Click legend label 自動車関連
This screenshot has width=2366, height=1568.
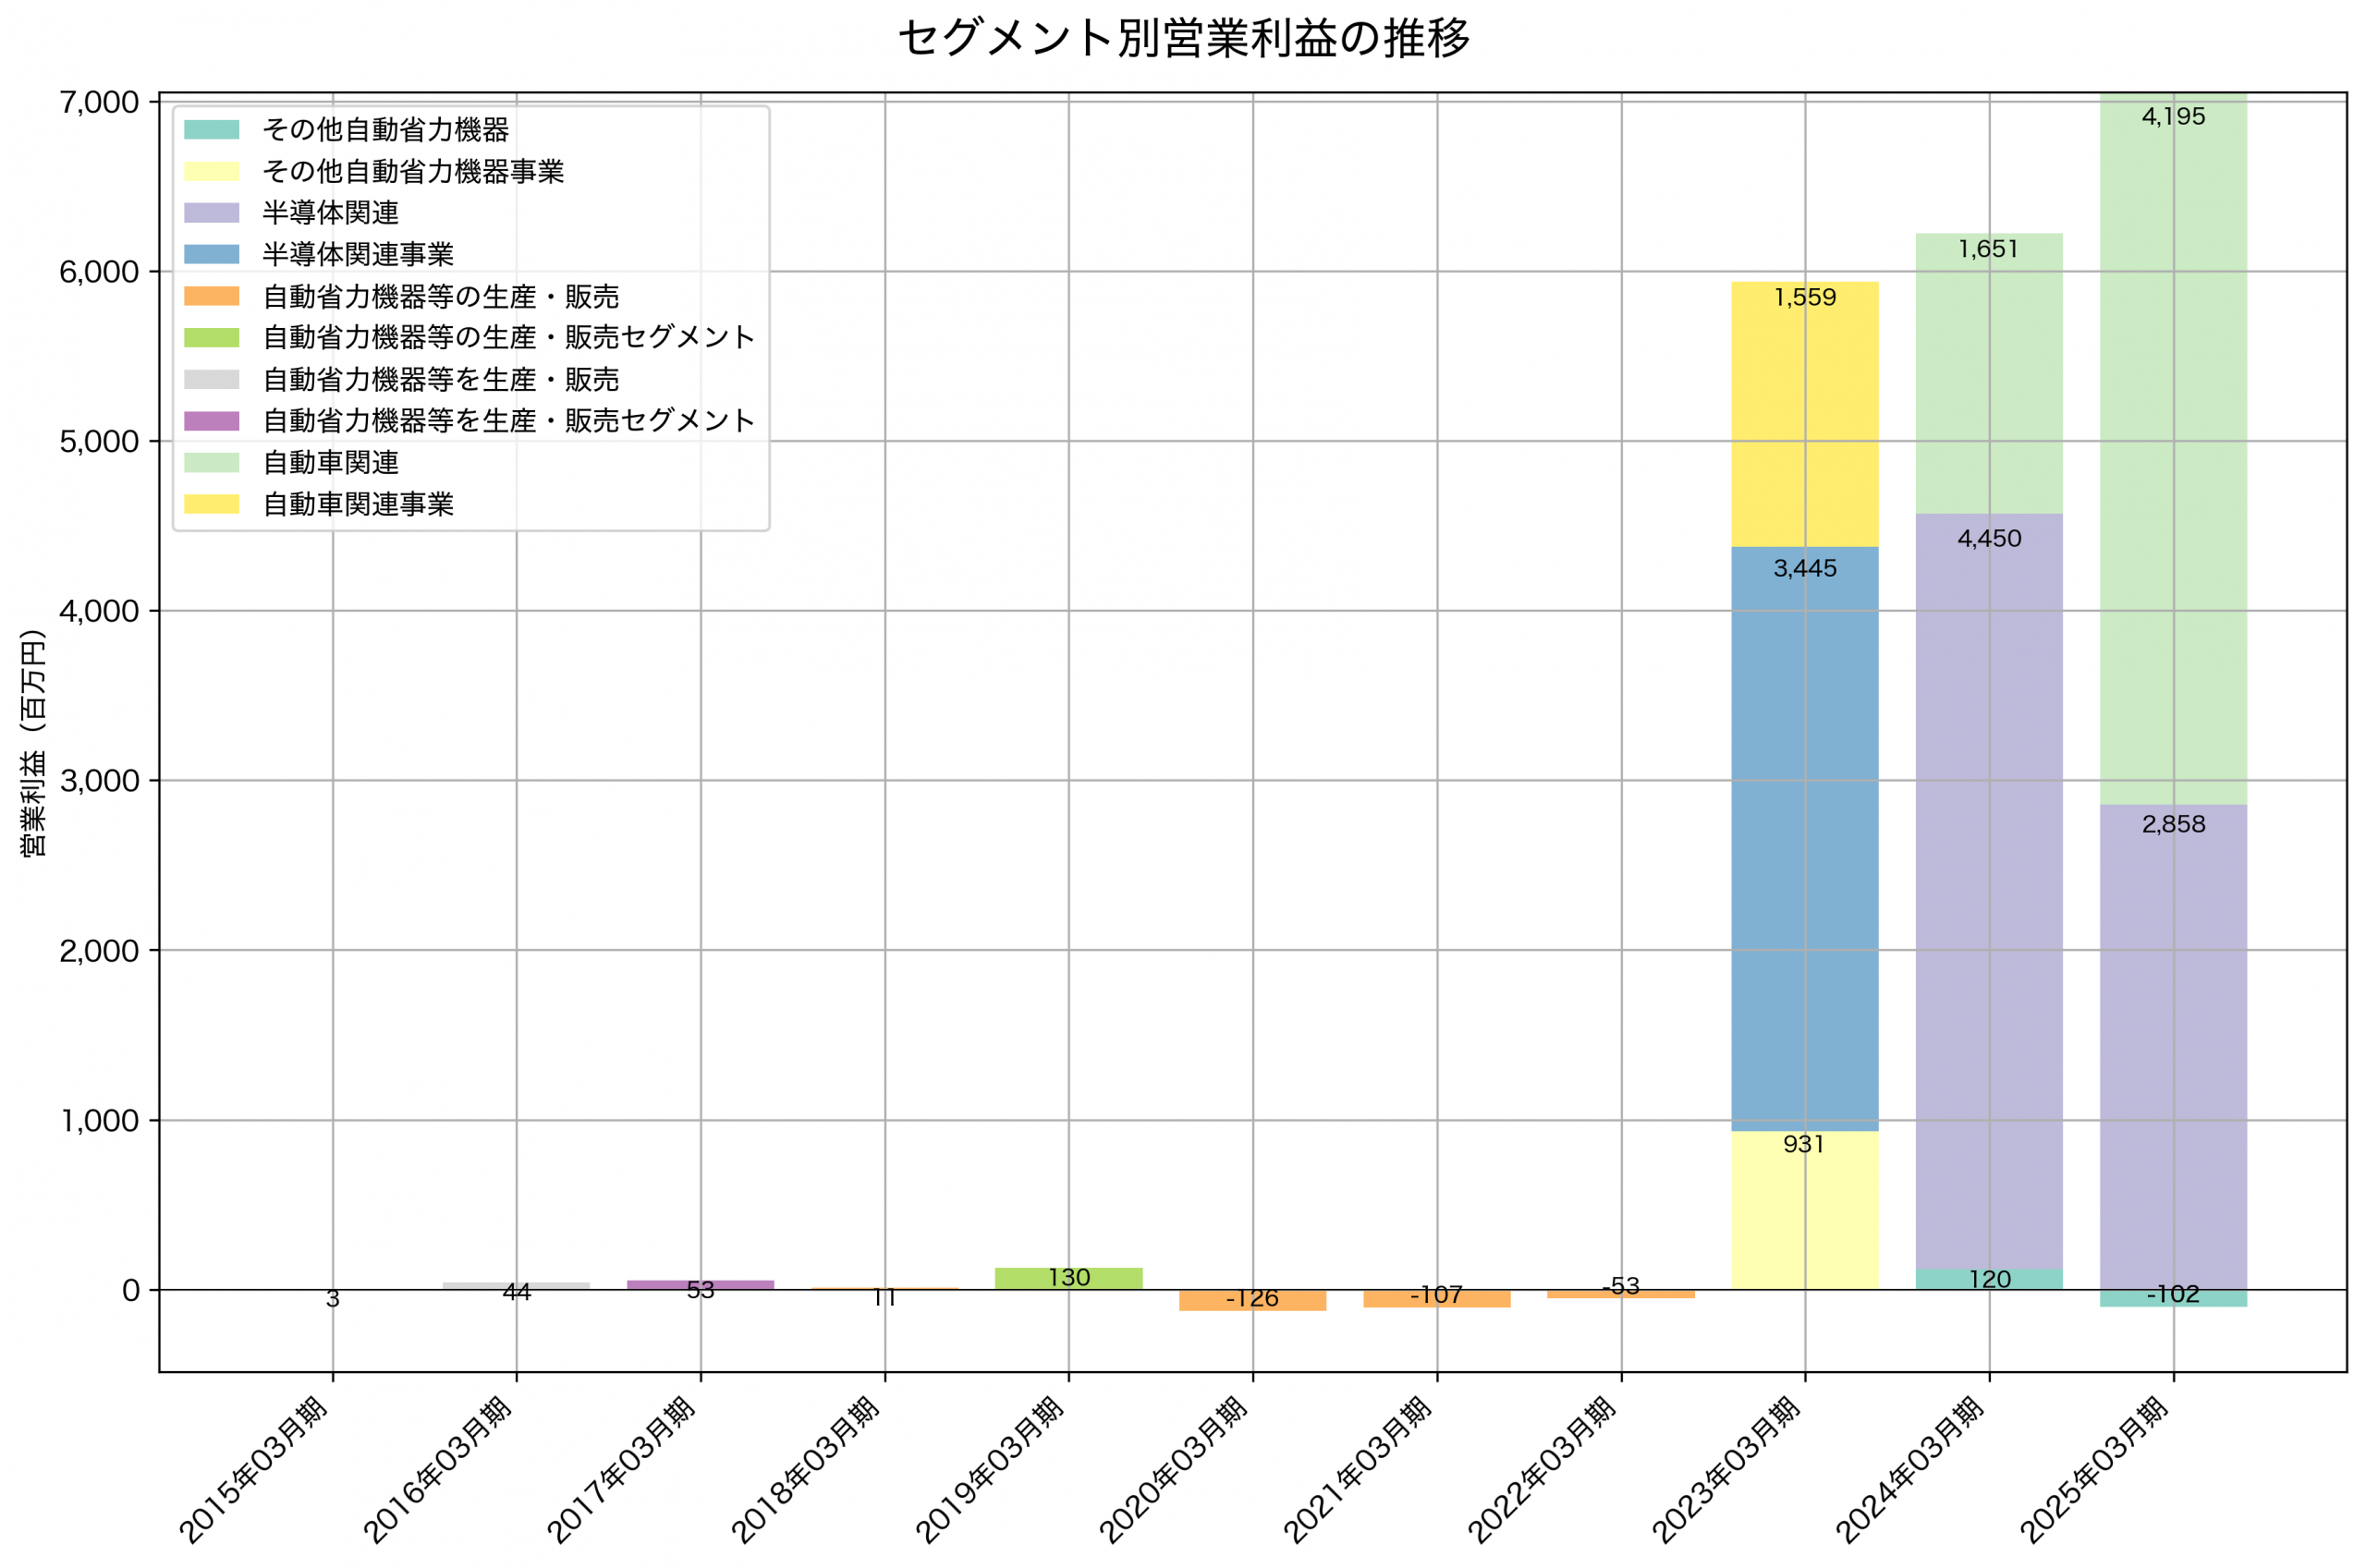(331, 463)
